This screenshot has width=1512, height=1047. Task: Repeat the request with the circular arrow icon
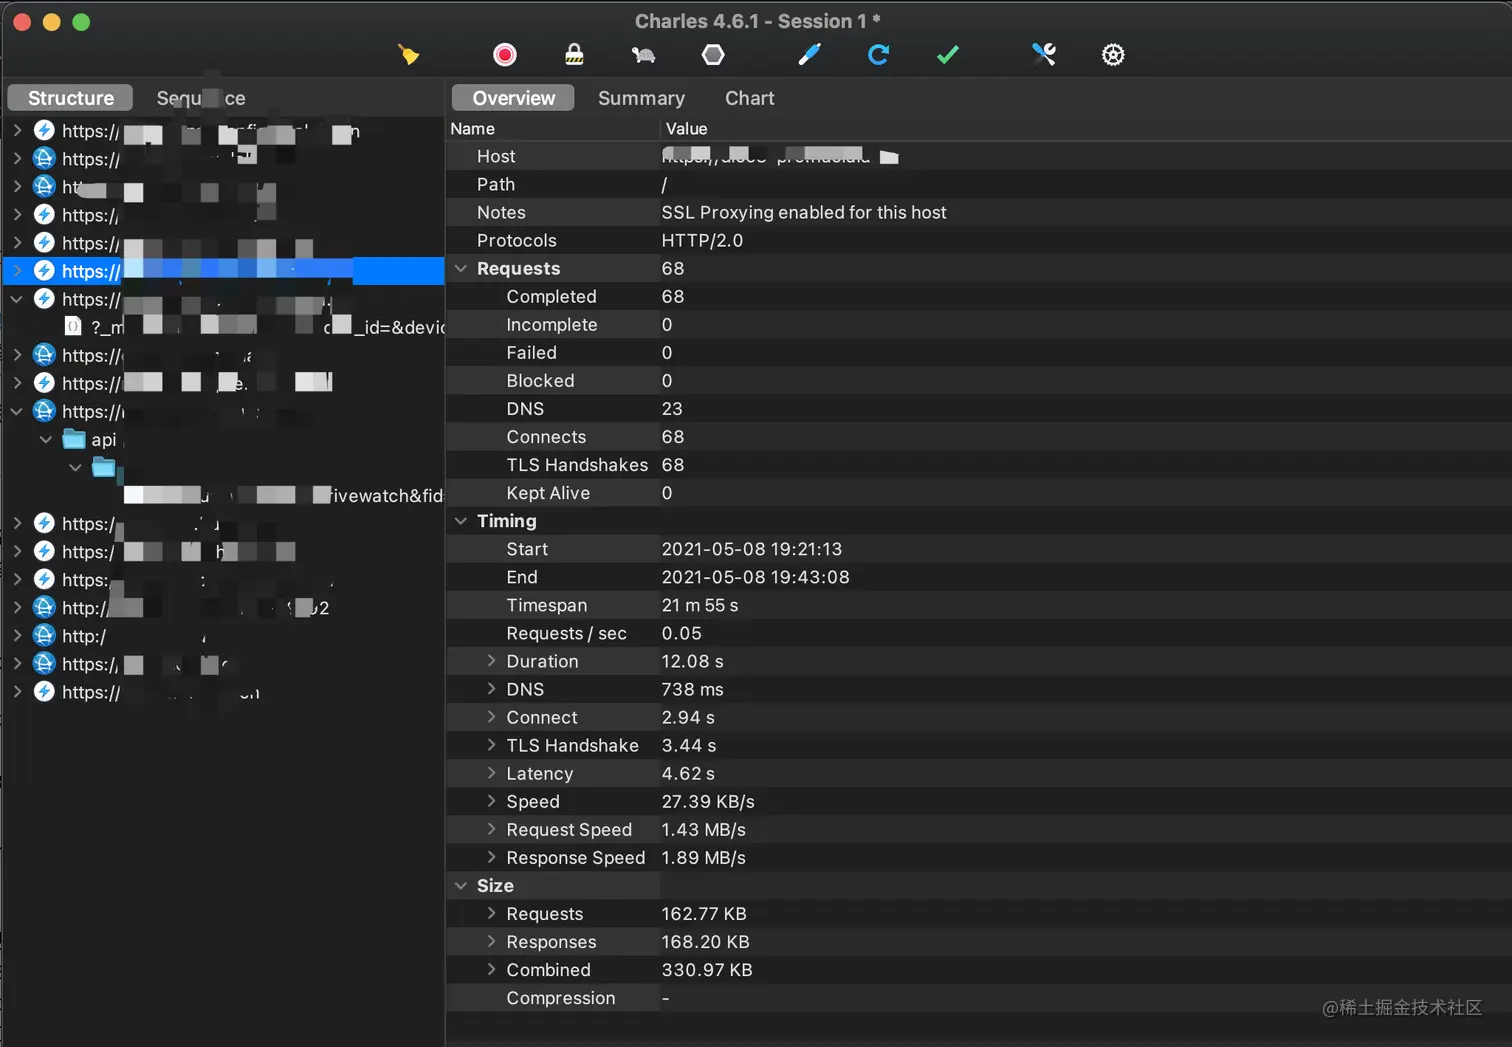[x=878, y=54]
